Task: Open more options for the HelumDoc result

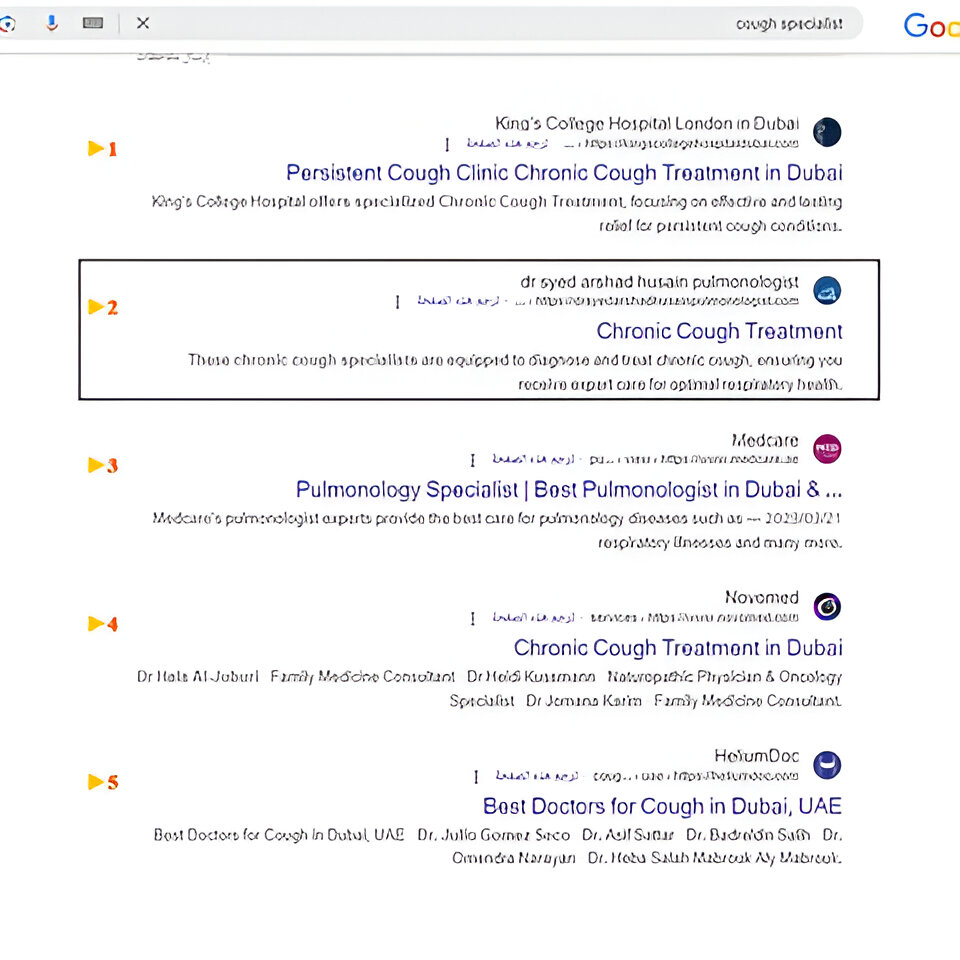Action: 476,777
